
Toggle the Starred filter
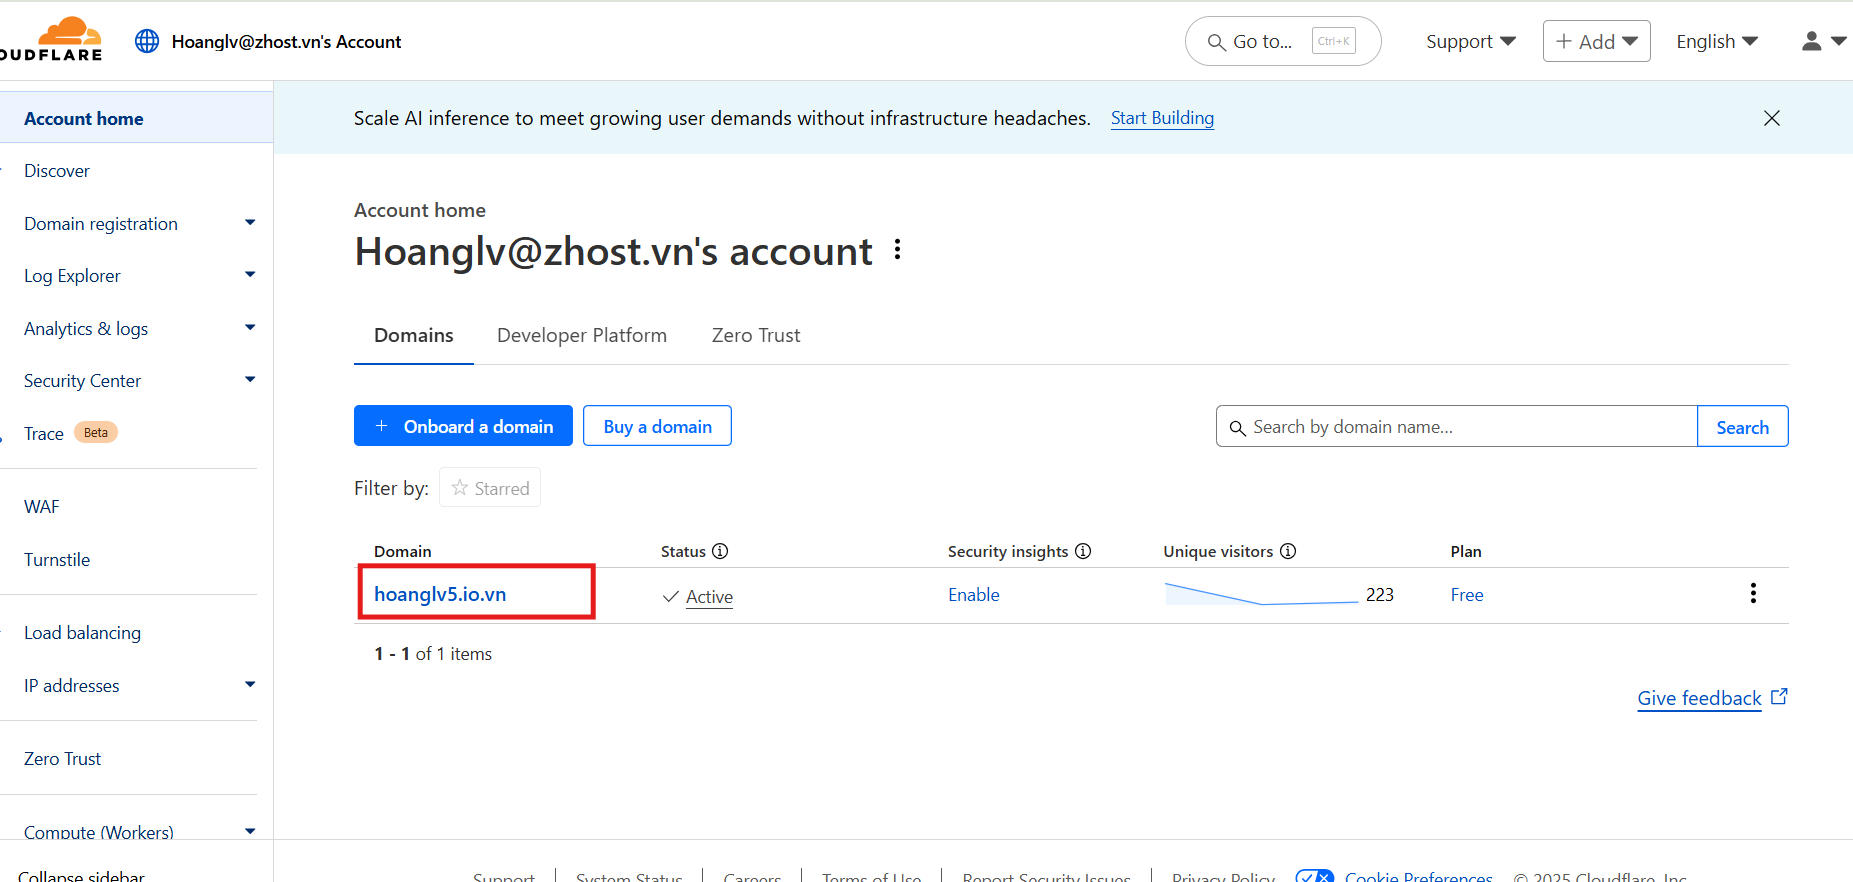pos(490,488)
